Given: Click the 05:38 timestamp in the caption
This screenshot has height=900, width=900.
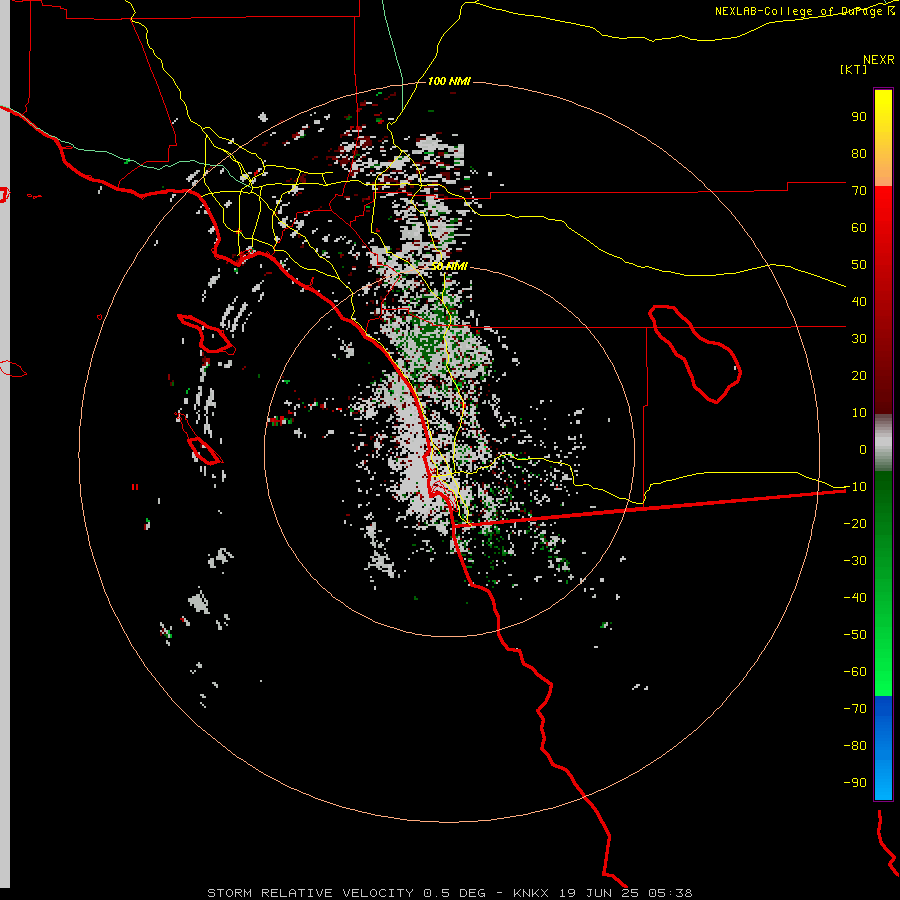Looking at the screenshot, I should coord(671,893).
